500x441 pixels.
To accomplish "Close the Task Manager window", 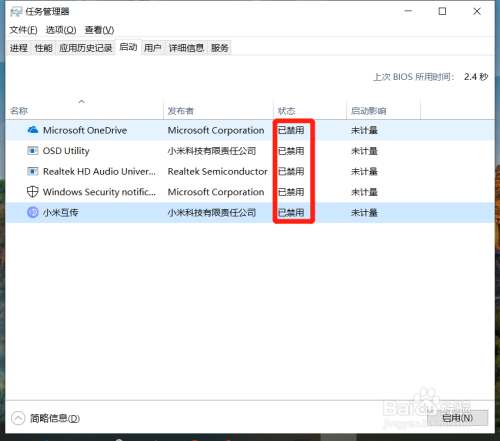I will [477, 11].
